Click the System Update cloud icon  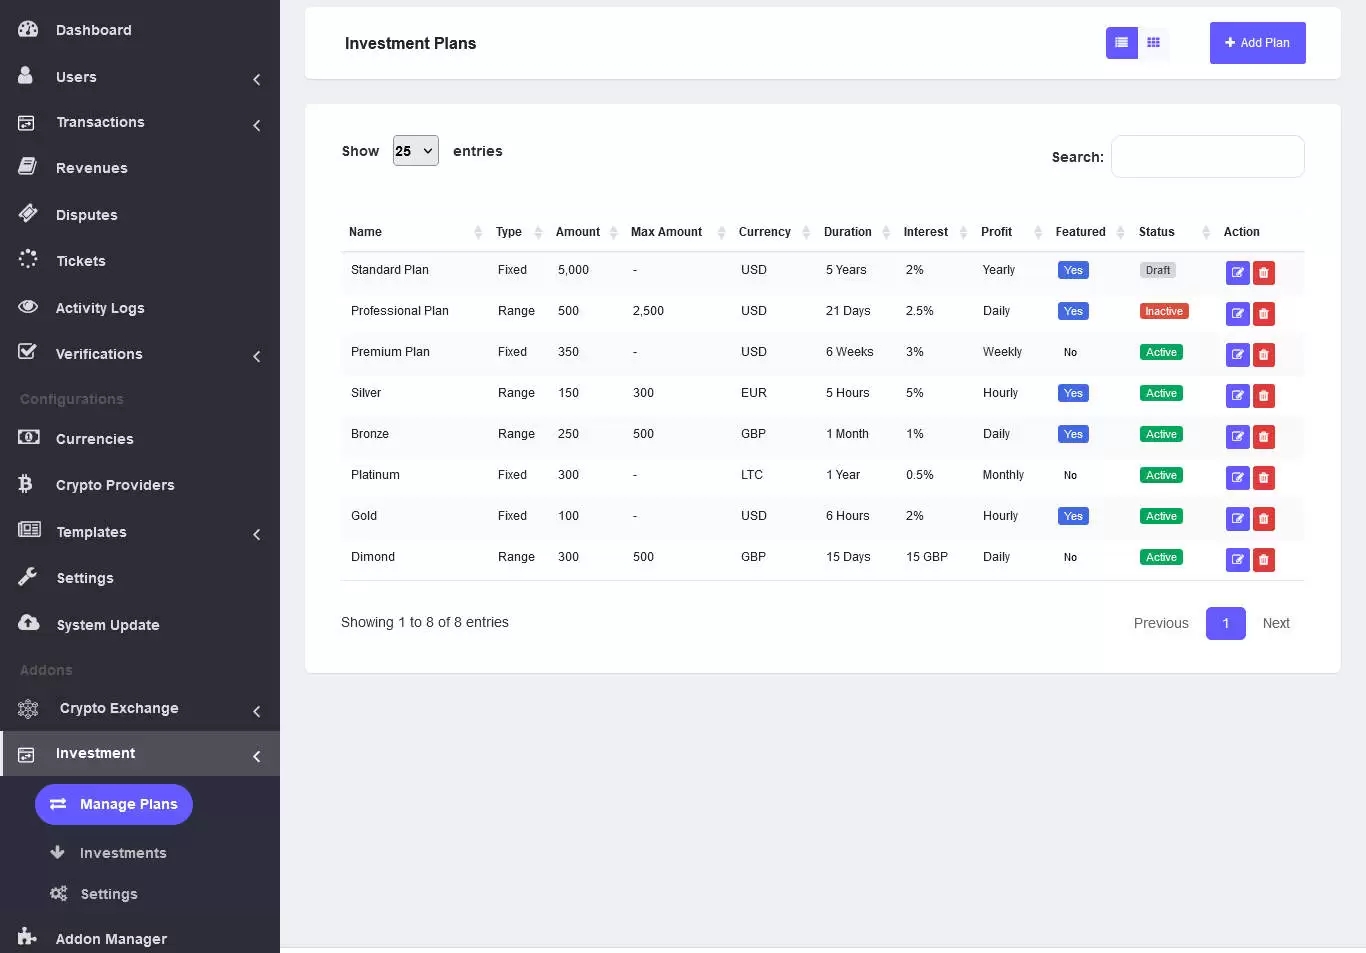[28, 624]
